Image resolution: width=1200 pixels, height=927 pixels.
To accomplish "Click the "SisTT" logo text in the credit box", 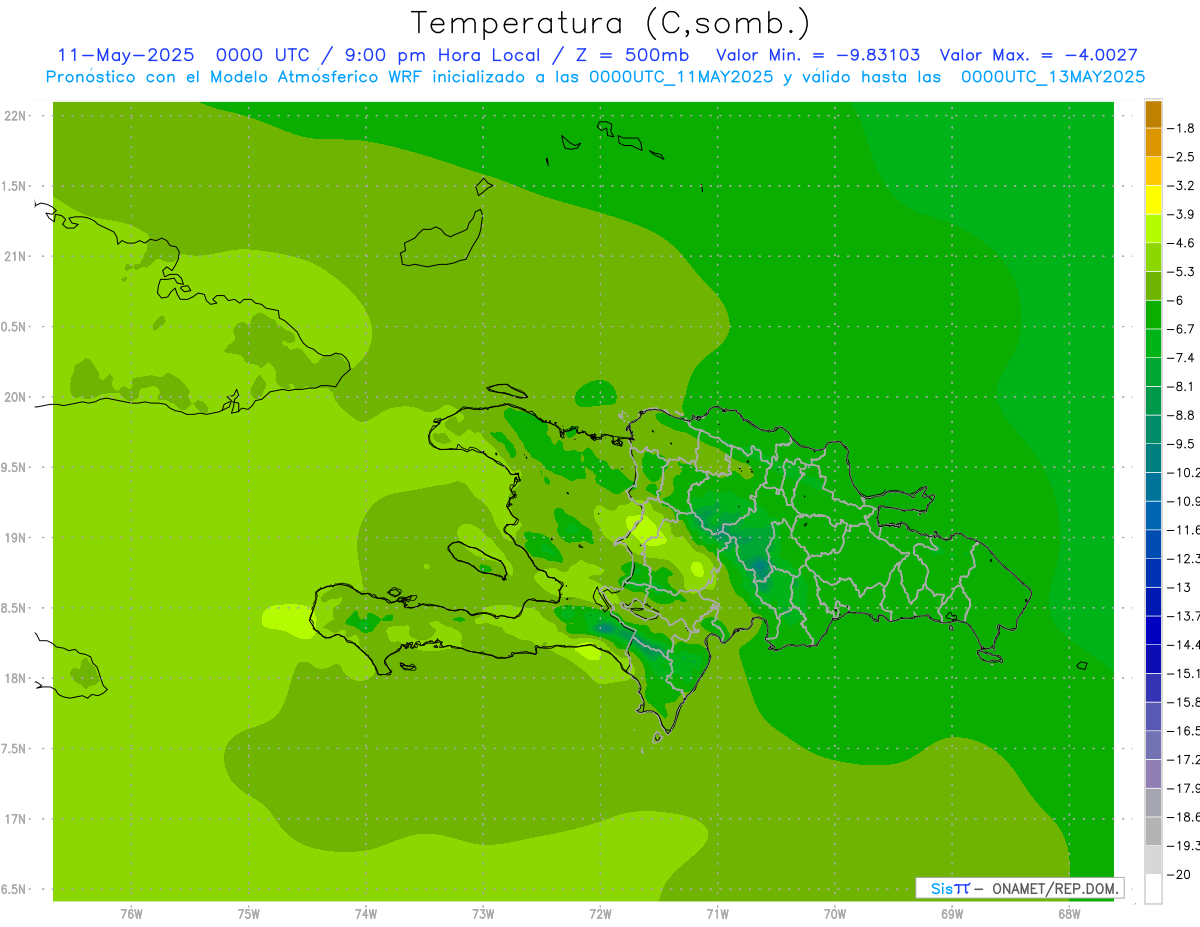I will tap(950, 888).
